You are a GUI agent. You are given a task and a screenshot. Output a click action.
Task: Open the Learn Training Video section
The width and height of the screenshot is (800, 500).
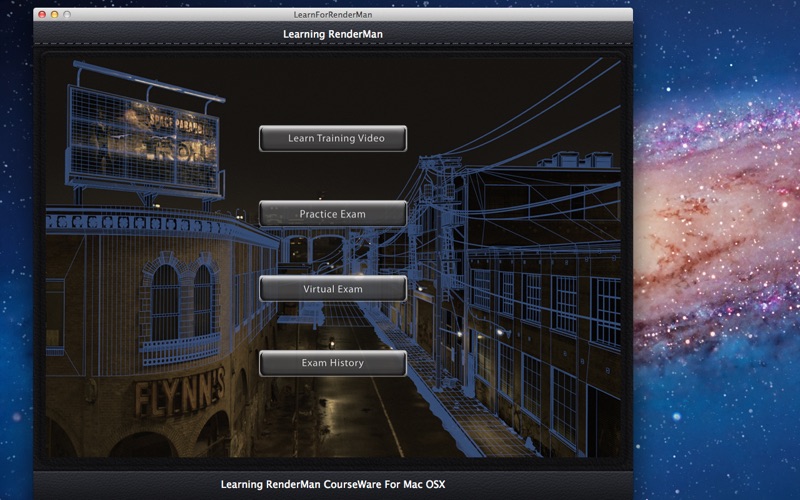[x=333, y=138]
